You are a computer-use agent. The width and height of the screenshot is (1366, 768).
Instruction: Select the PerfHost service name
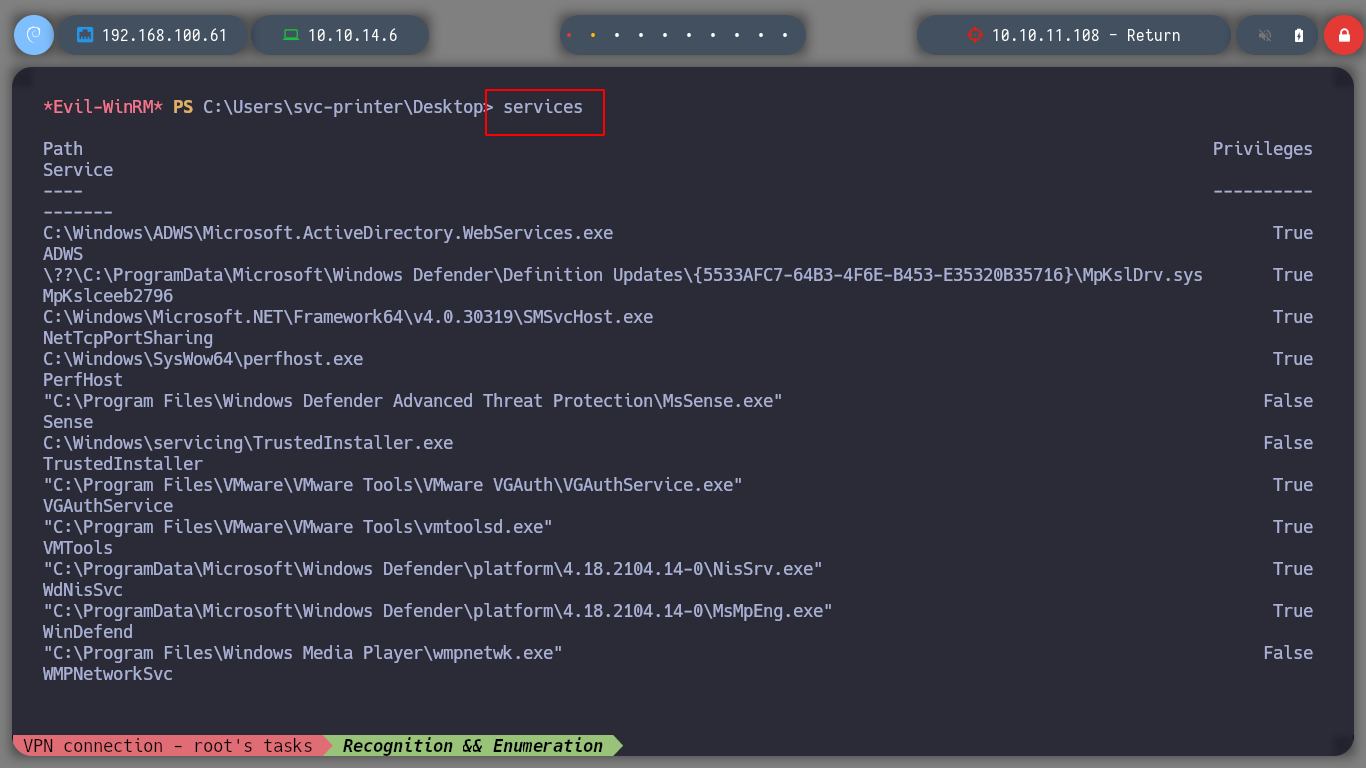pyautogui.click(x=83, y=380)
